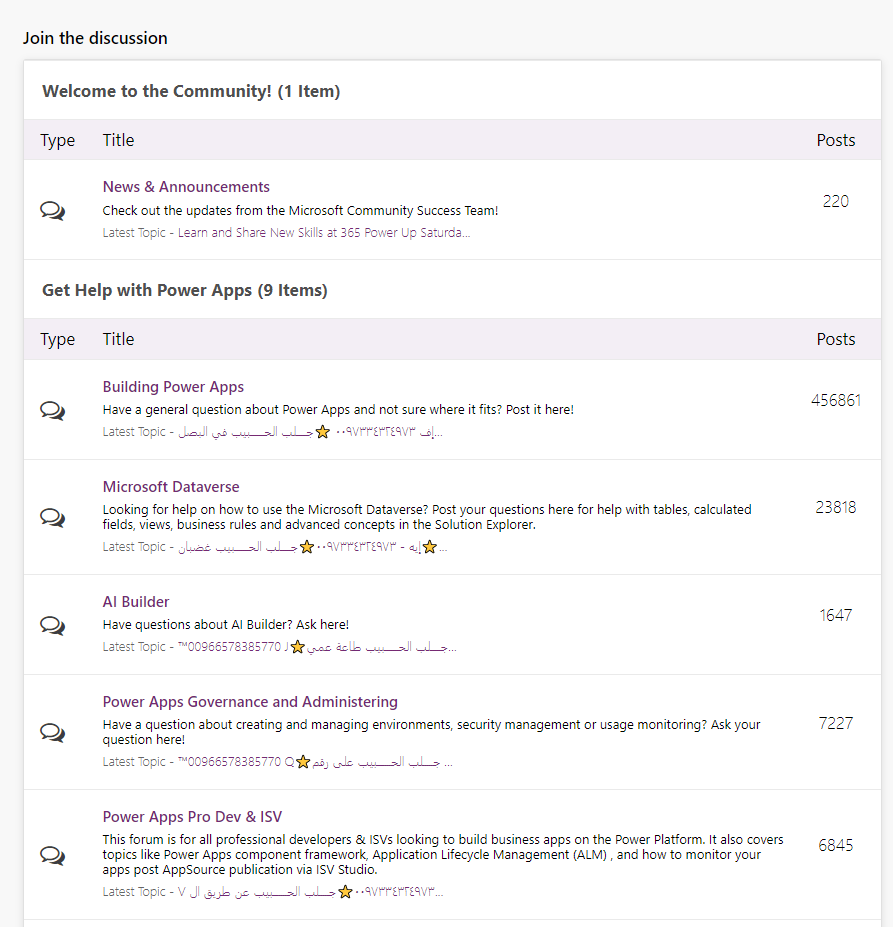
Task: Open latest topic under Pro Dev & ISV
Action: pyautogui.click(x=310, y=892)
